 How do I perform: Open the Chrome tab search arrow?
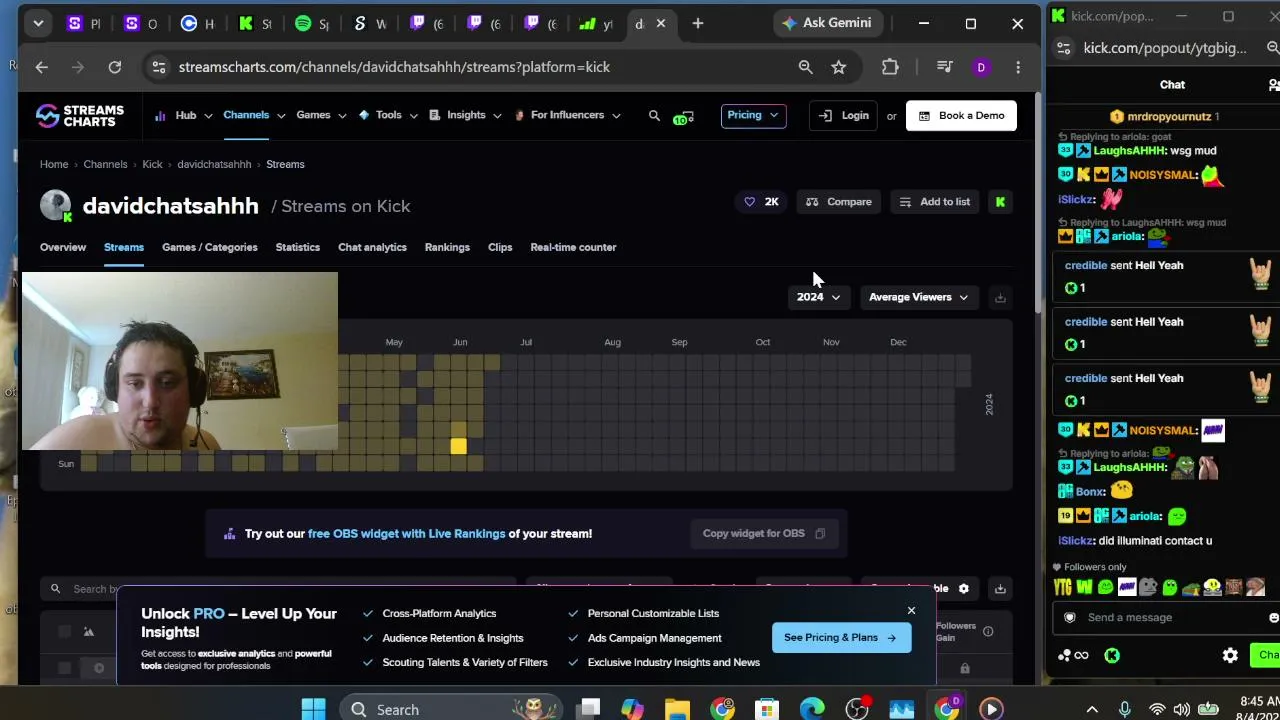(38, 23)
